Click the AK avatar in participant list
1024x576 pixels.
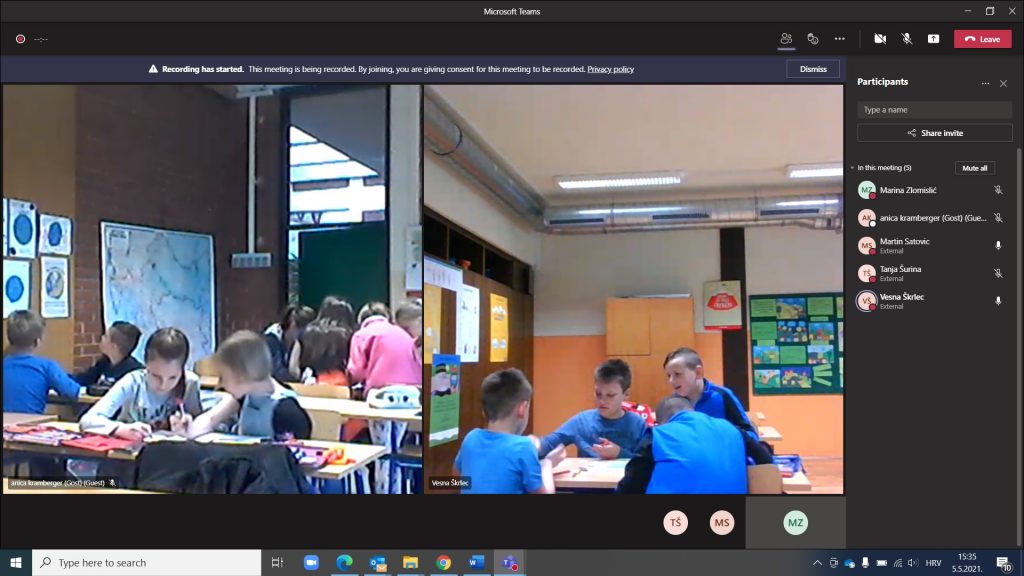867,218
